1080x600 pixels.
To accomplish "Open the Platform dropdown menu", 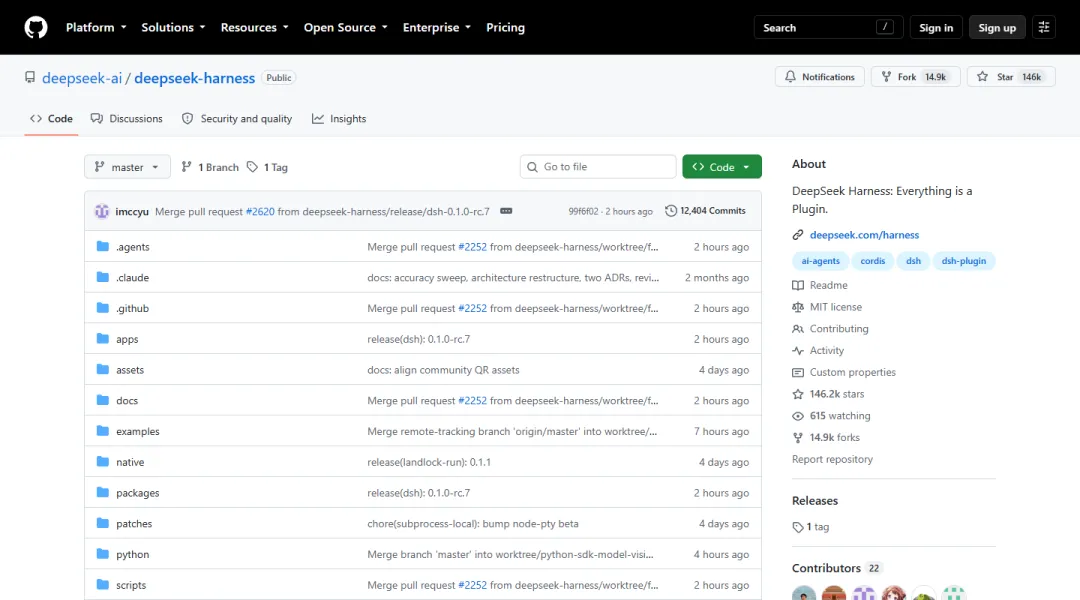I will click(x=96, y=28).
